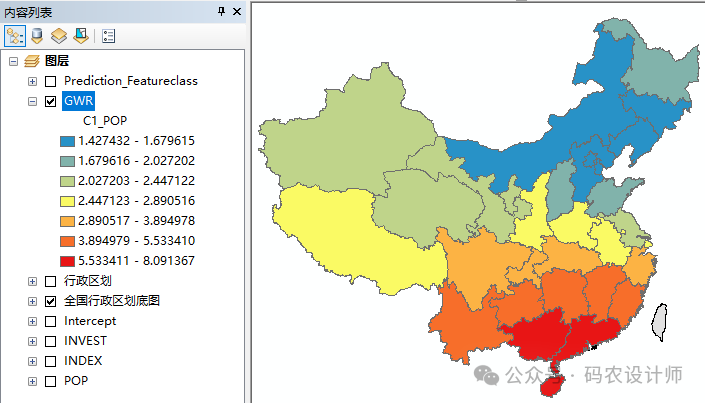Click teal swatch for 1.679616 - 2.027202
Screen dimensions: 705x403
click(x=67, y=161)
